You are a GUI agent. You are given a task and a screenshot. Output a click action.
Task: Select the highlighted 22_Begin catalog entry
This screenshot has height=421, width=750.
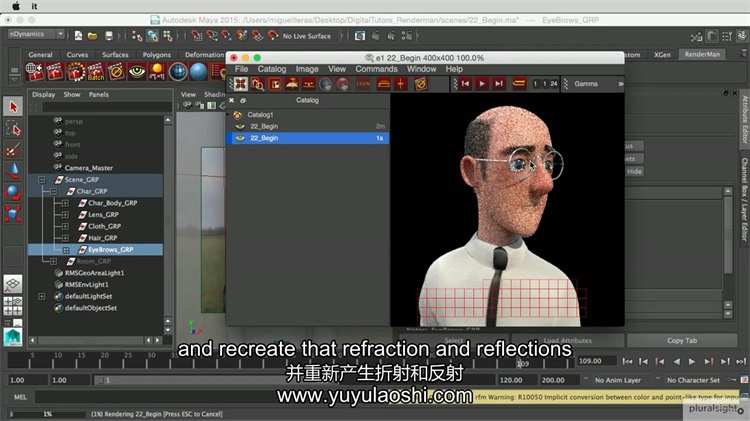point(308,138)
